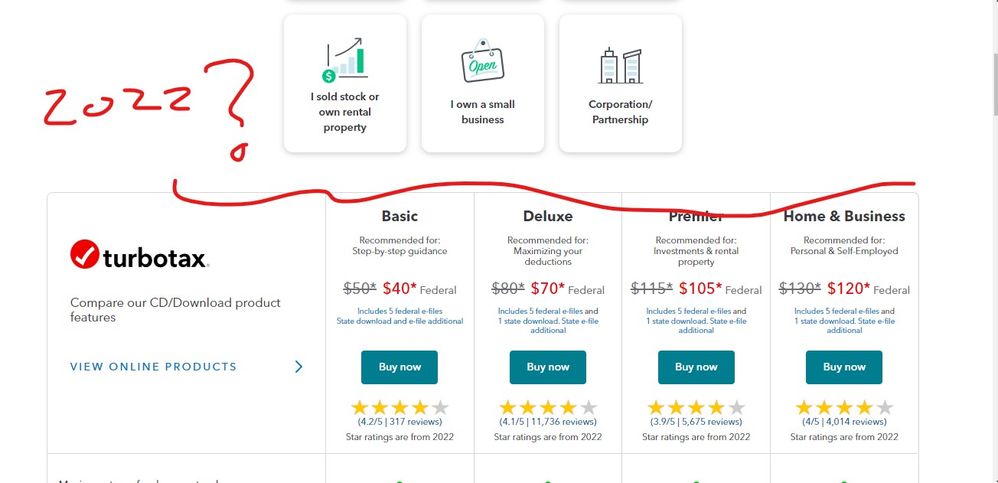Image resolution: width=998 pixels, height=483 pixels.
Task: Select the Corporation/Partnership card
Action: 621,83
